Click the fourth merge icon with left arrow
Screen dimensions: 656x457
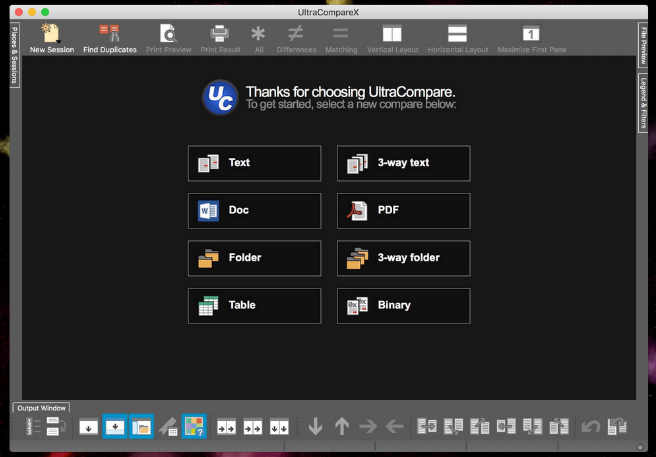[506, 426]
